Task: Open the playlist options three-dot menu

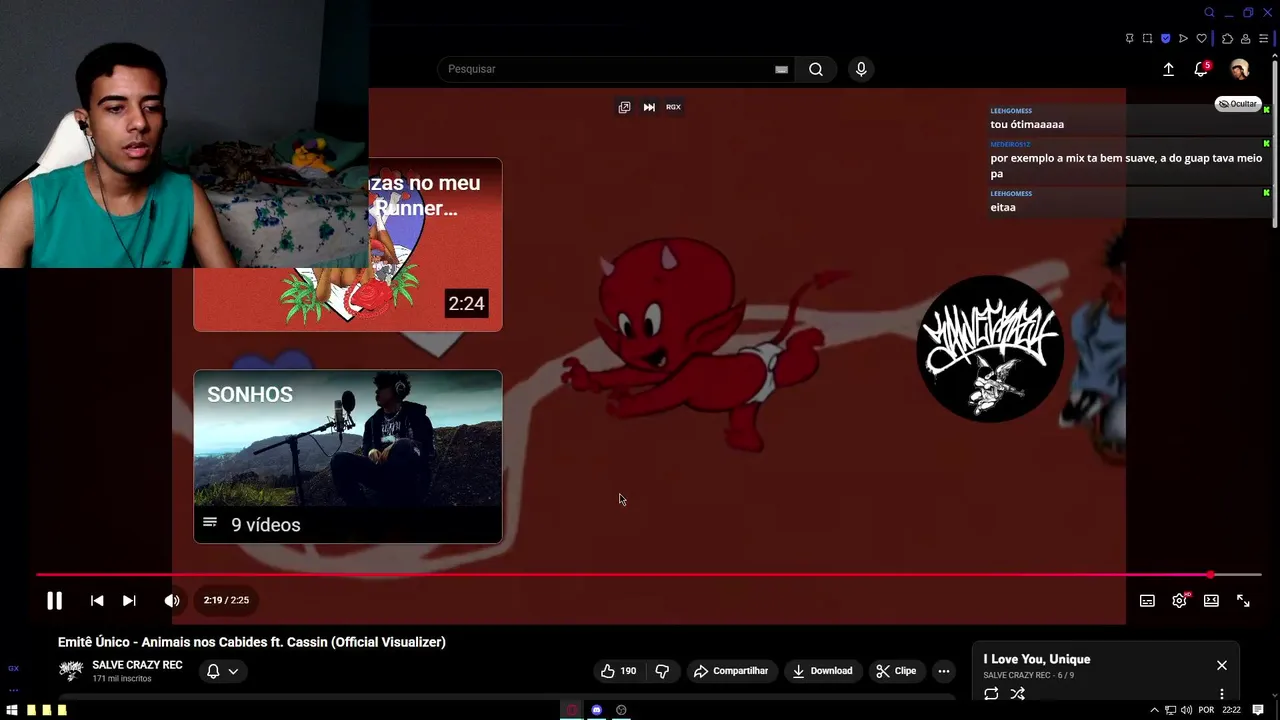Action: pos(1221,694)
